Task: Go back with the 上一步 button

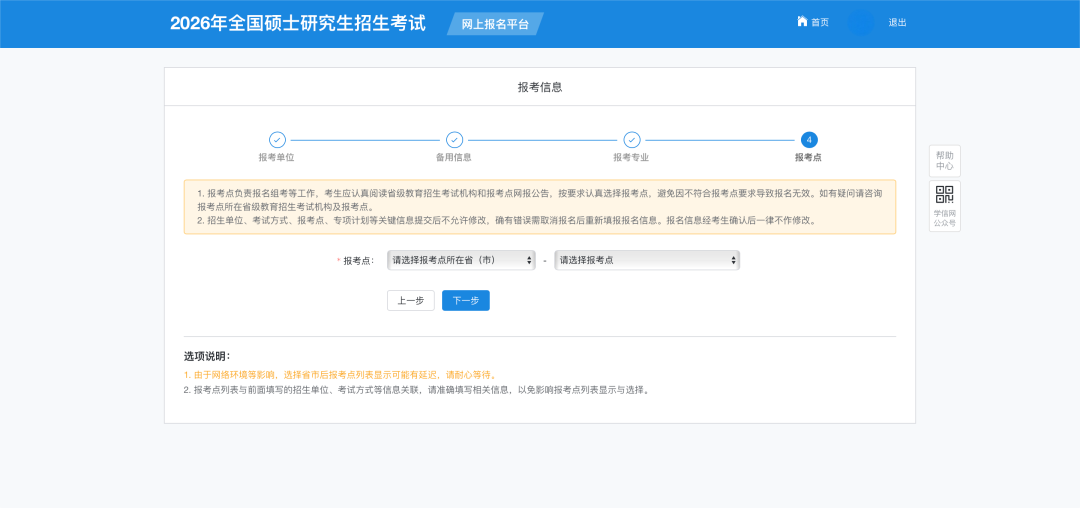Action: (410, 301)
